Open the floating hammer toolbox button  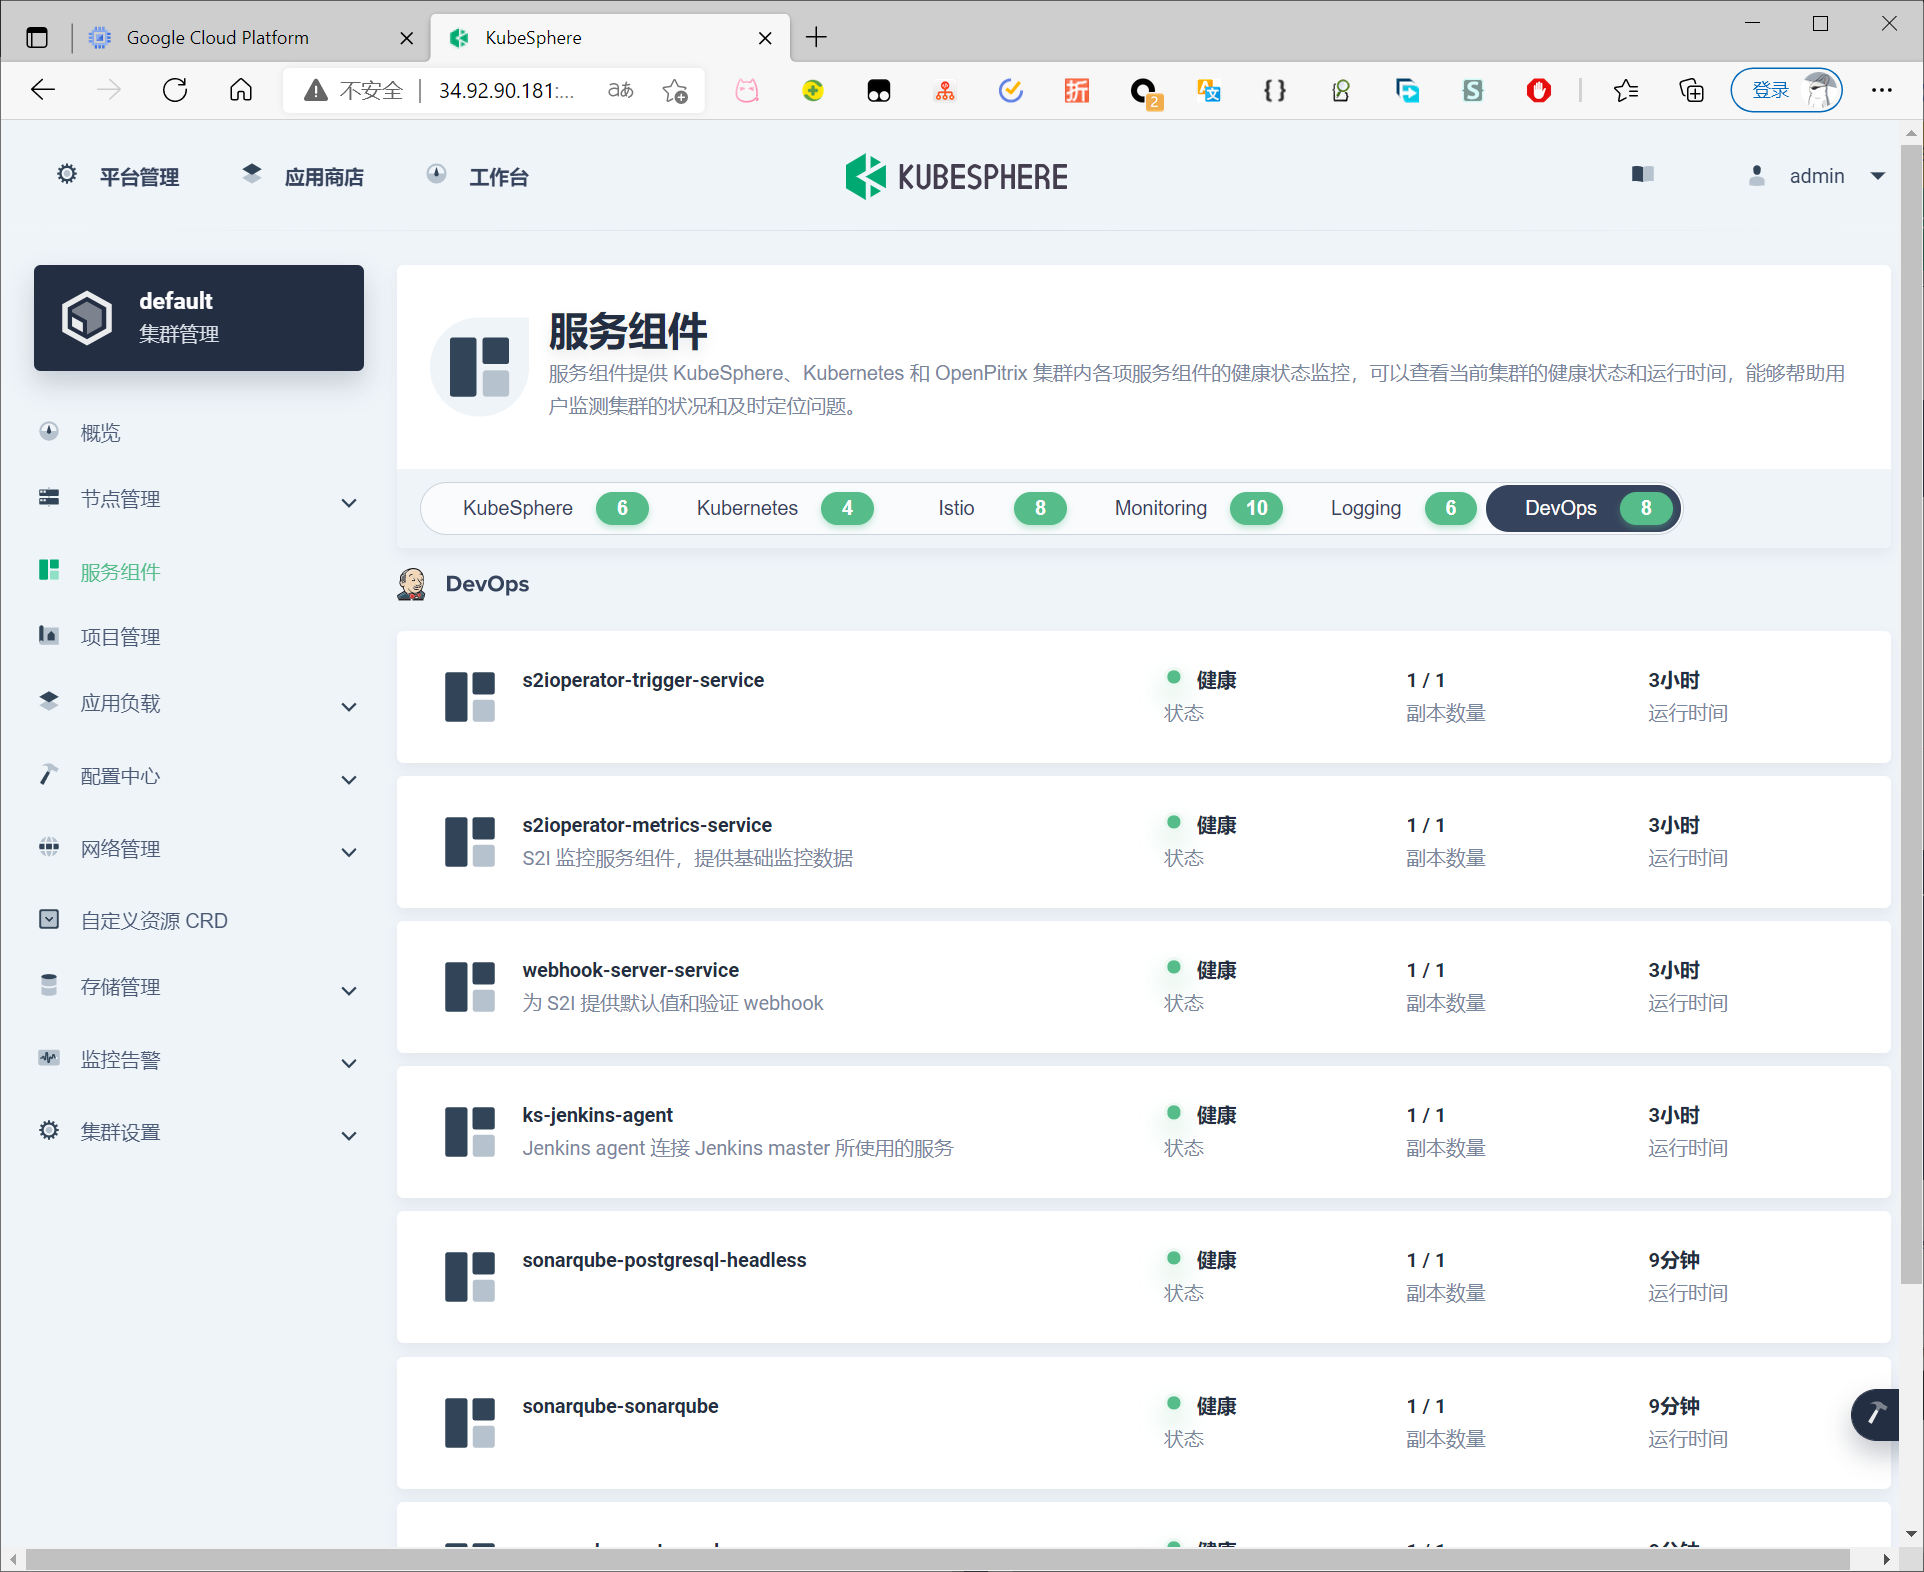tap(1875, 1414)
